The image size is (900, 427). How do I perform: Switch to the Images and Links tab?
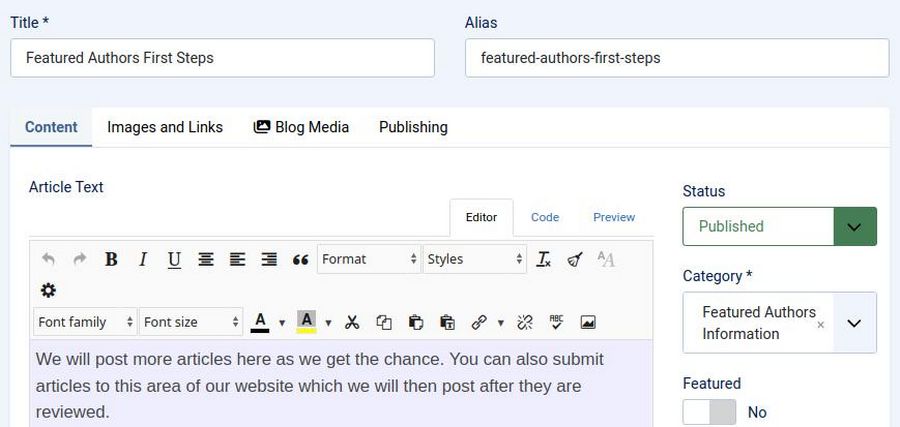coord(165,127)
